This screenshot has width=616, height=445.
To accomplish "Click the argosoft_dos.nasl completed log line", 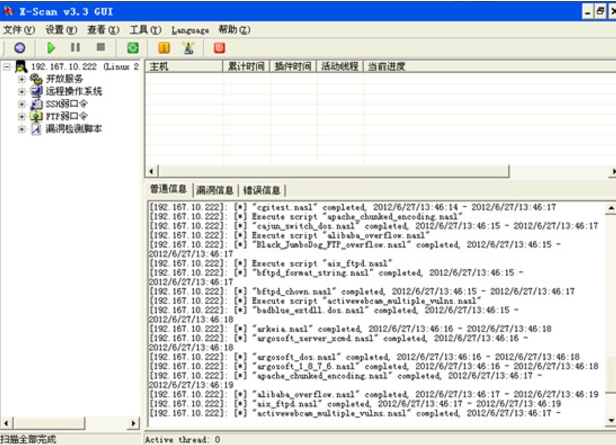I will tap(365, 357).
